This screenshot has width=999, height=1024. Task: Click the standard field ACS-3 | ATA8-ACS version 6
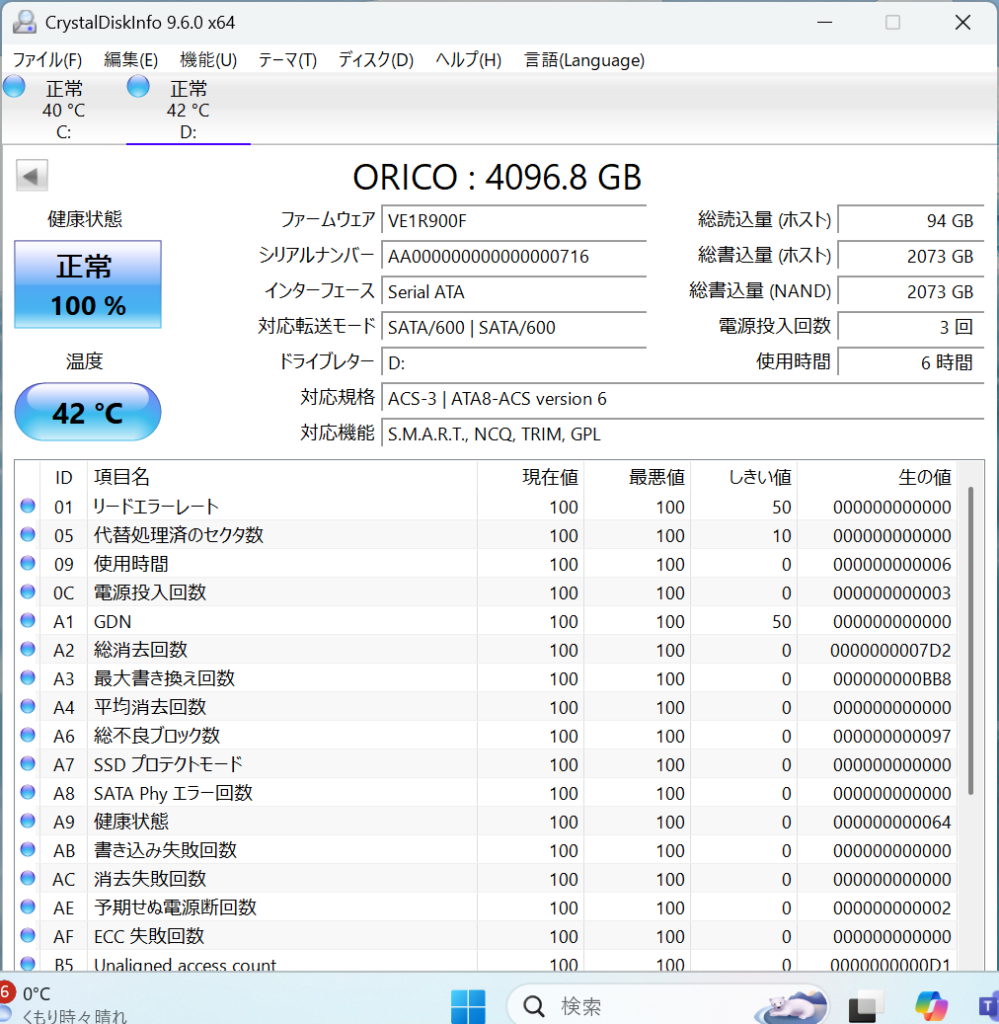[682, 398]
